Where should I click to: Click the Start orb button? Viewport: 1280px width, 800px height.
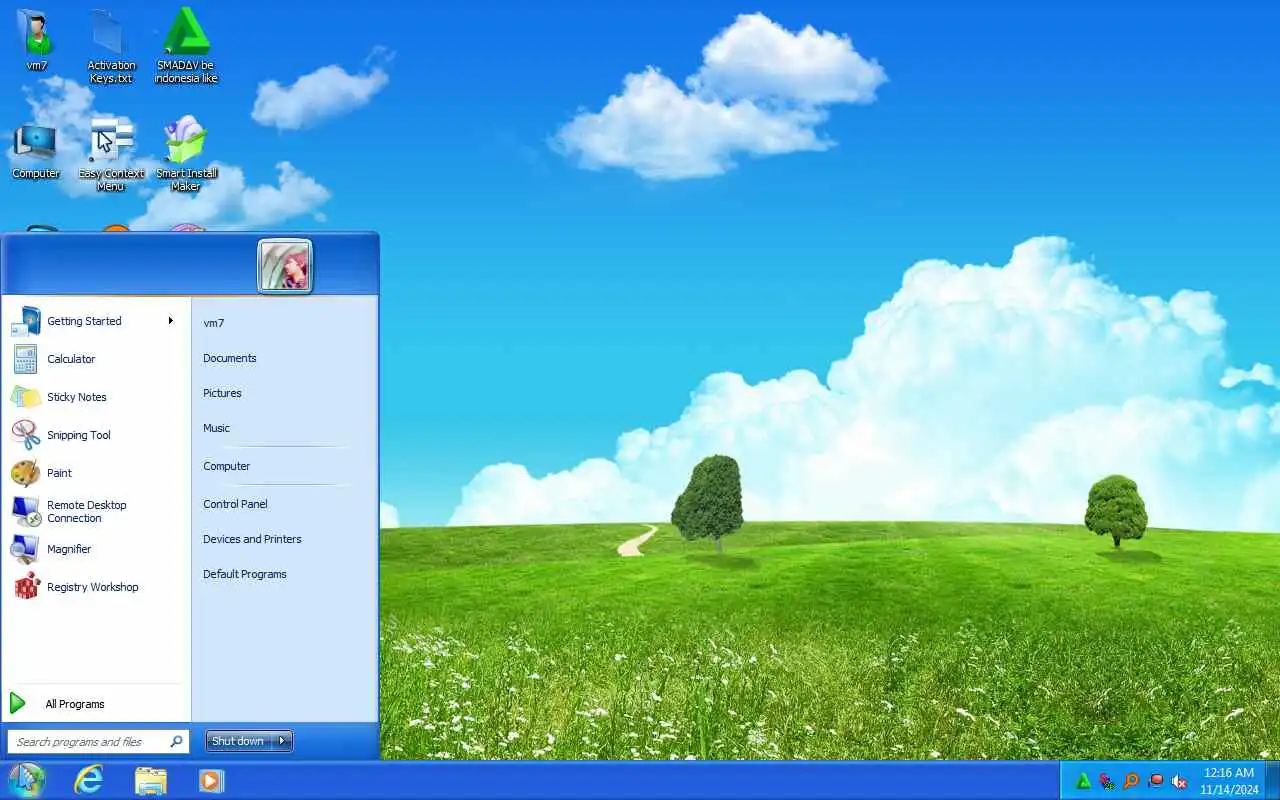[26, 780]
